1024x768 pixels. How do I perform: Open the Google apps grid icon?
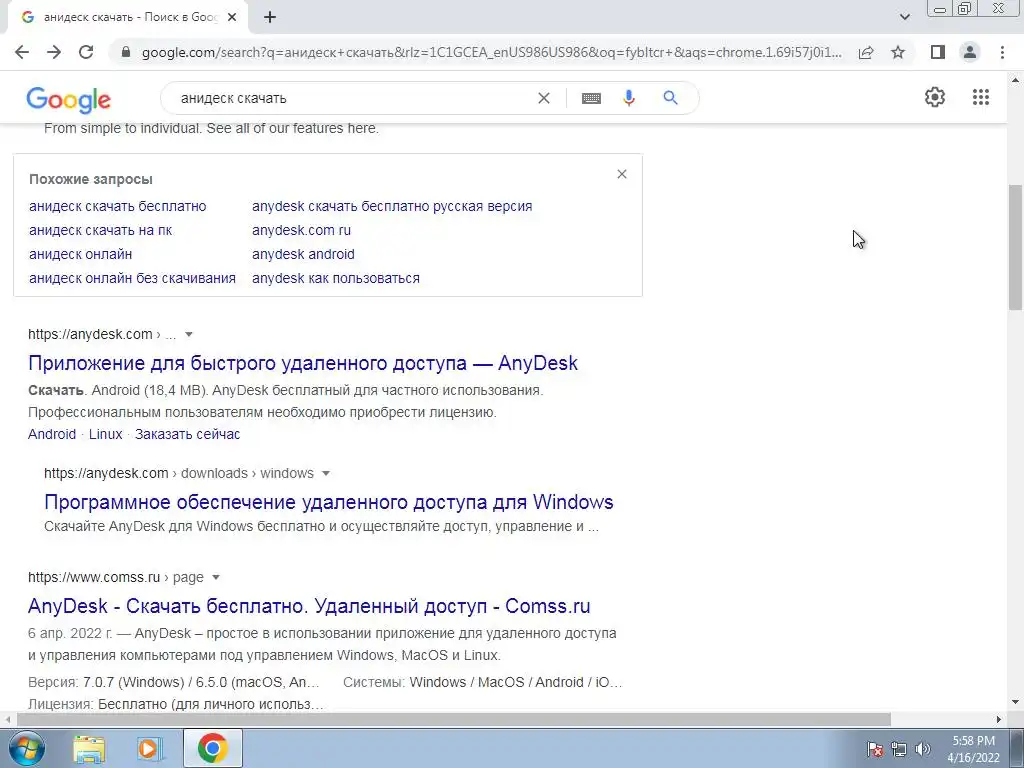980,97
